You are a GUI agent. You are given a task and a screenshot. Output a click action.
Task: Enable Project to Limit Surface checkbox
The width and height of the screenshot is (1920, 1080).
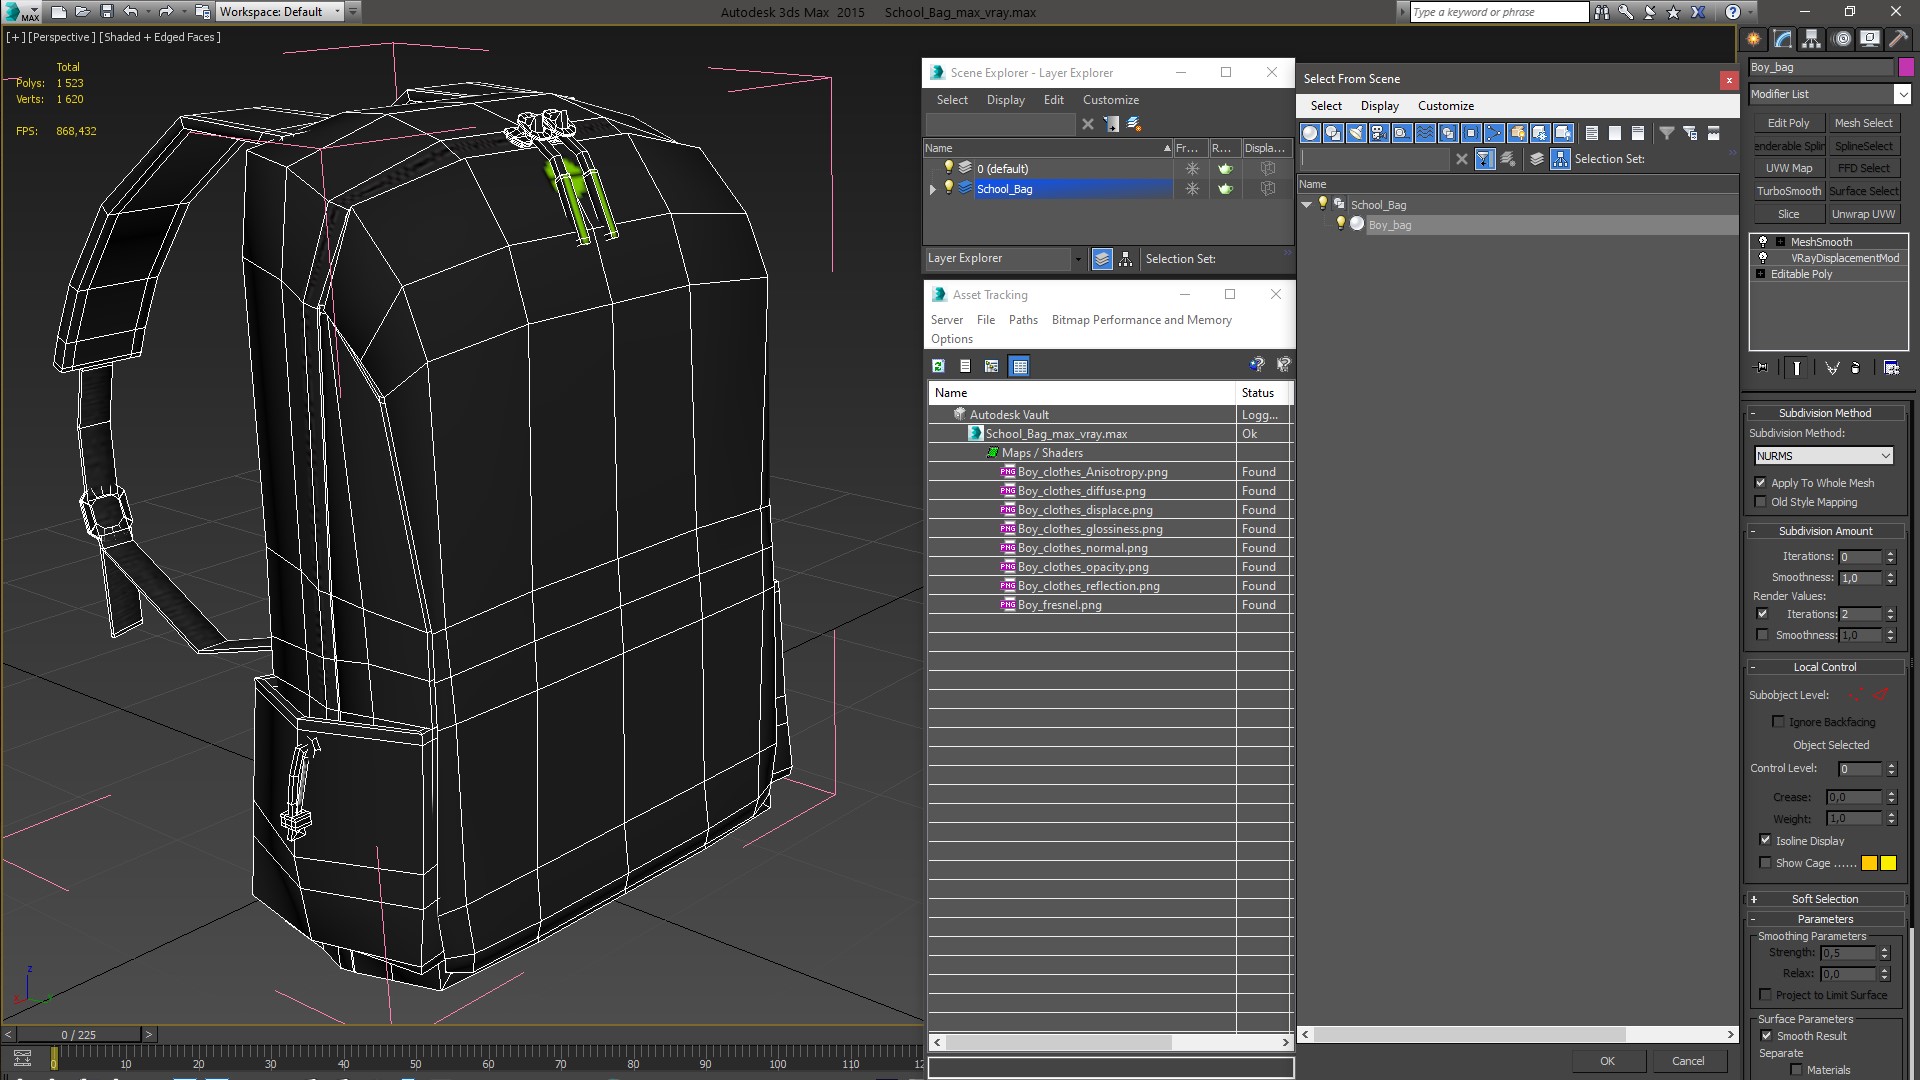click(x=1765, y=995)
